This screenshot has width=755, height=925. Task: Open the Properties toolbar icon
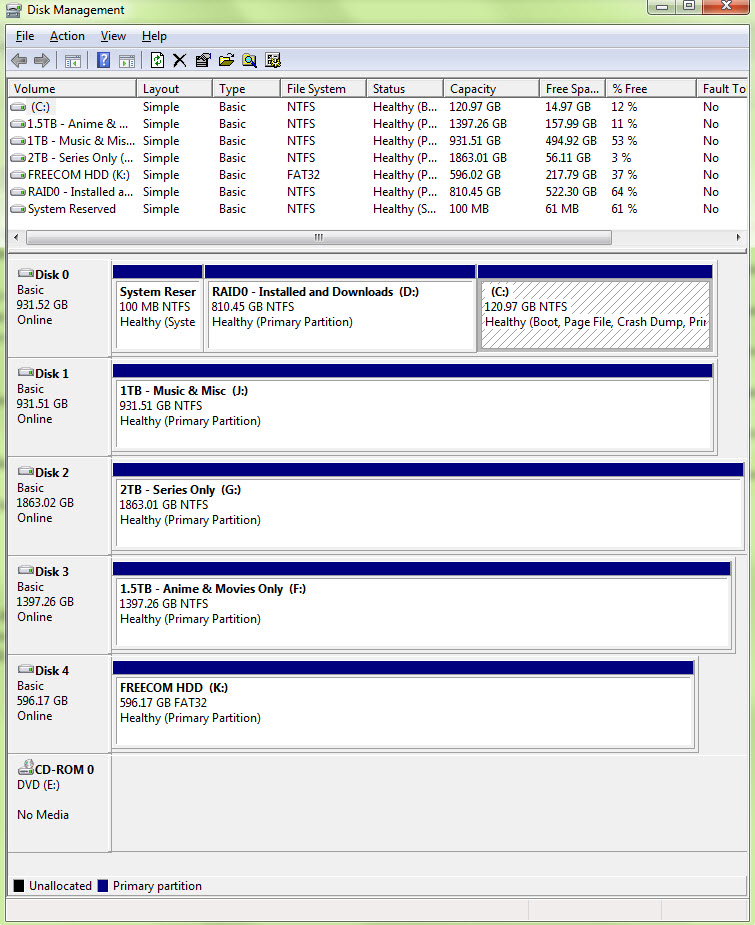pos(203,60)
